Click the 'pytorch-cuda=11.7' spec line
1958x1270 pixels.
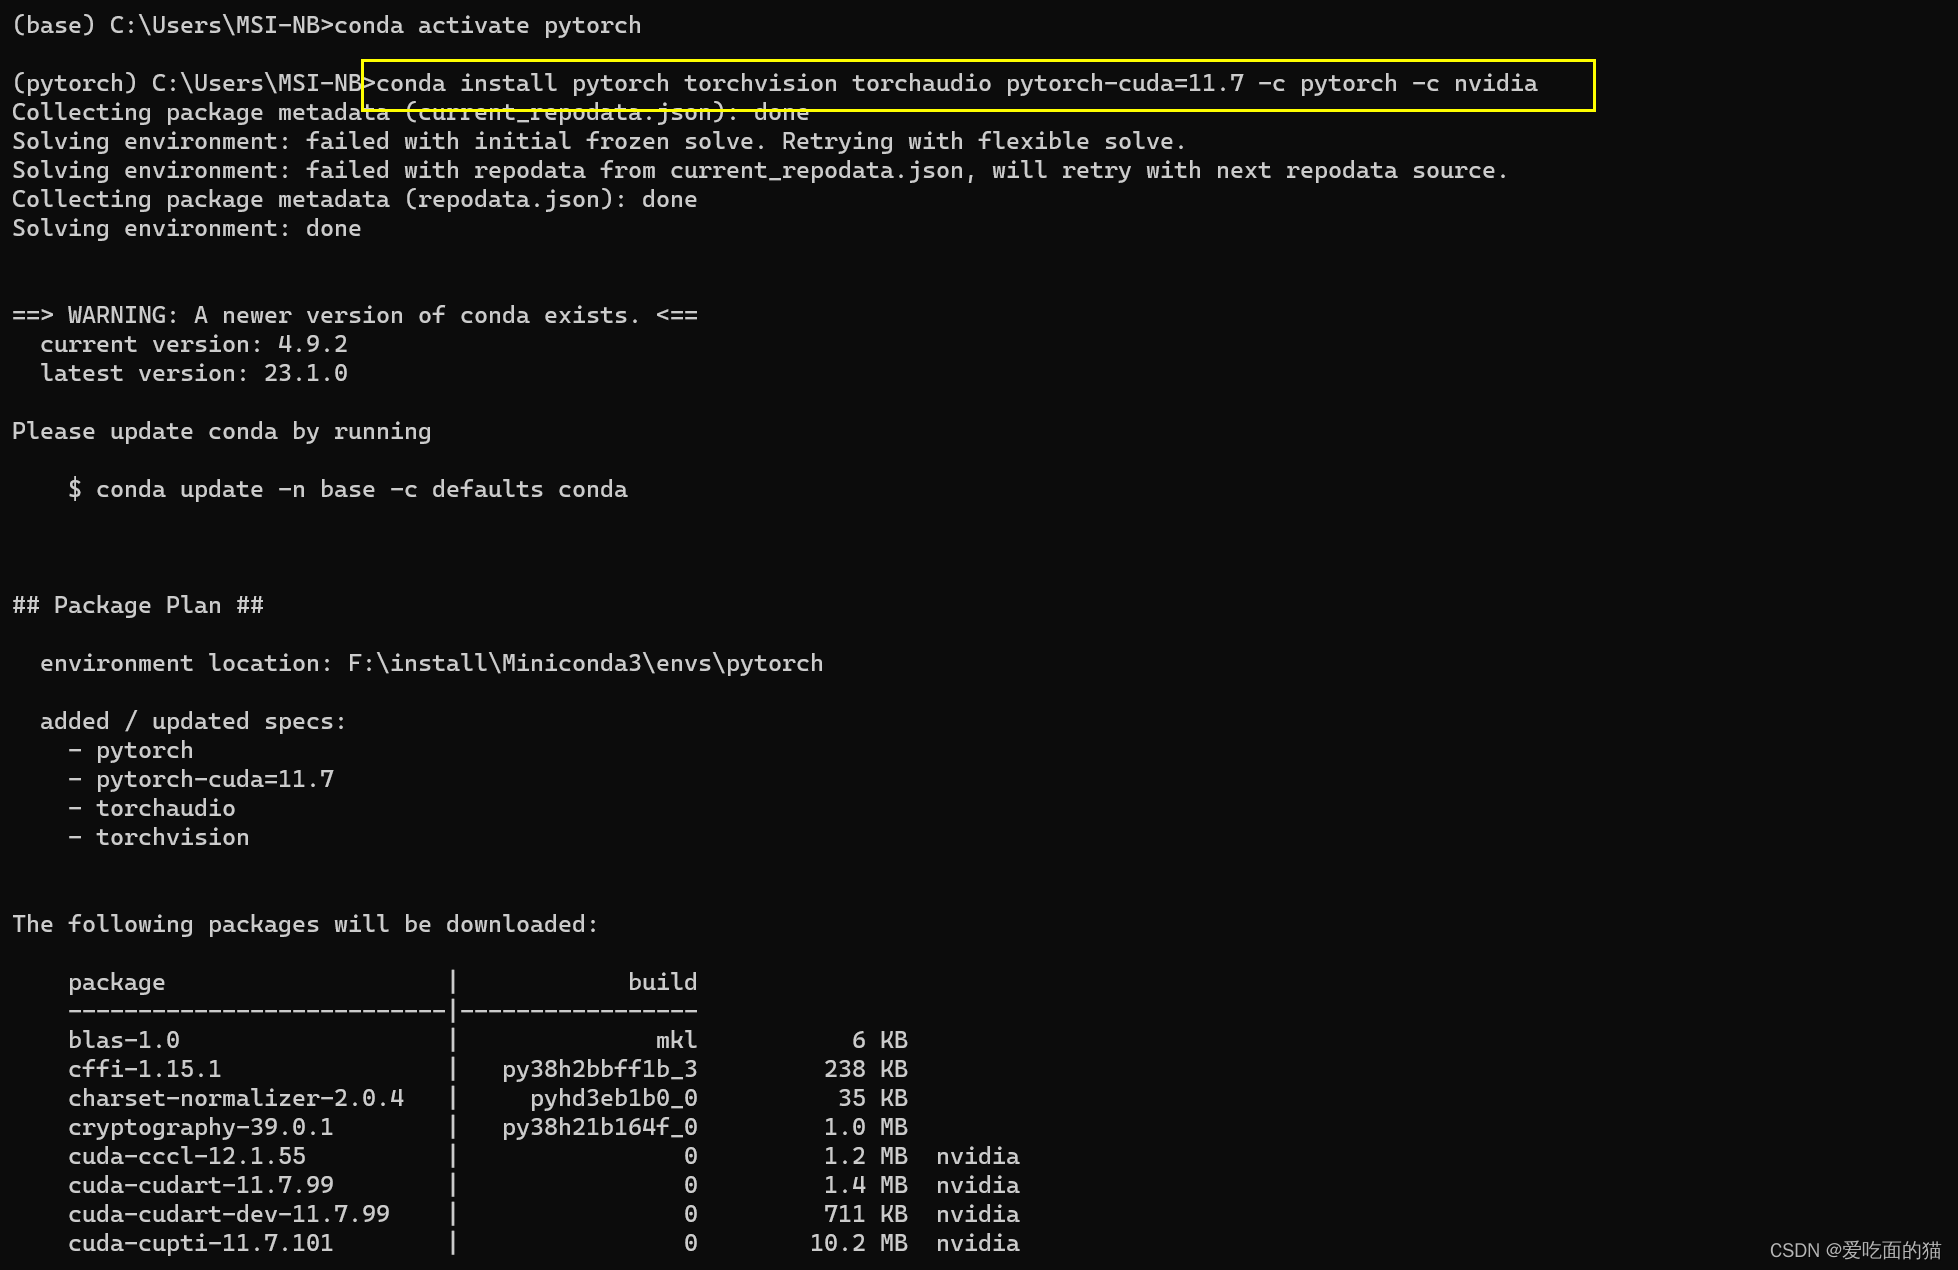coord(214,780)
